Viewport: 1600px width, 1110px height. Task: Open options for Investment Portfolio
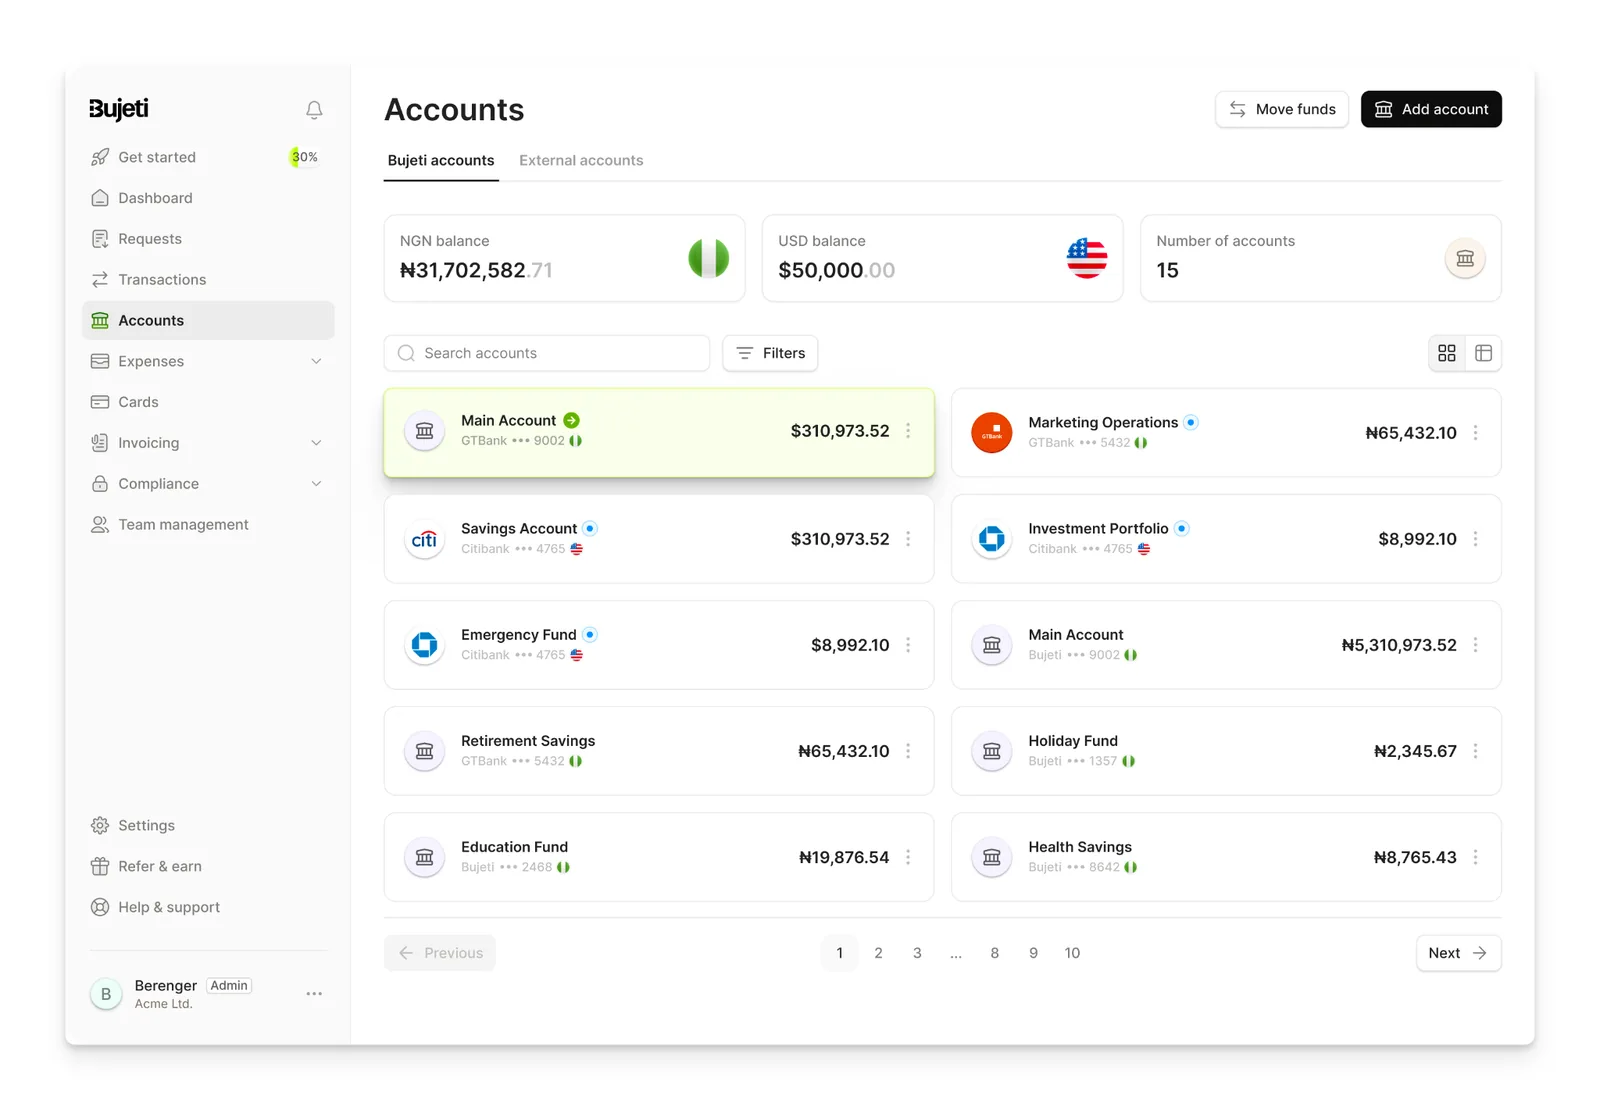click(x=1475, y=539)
